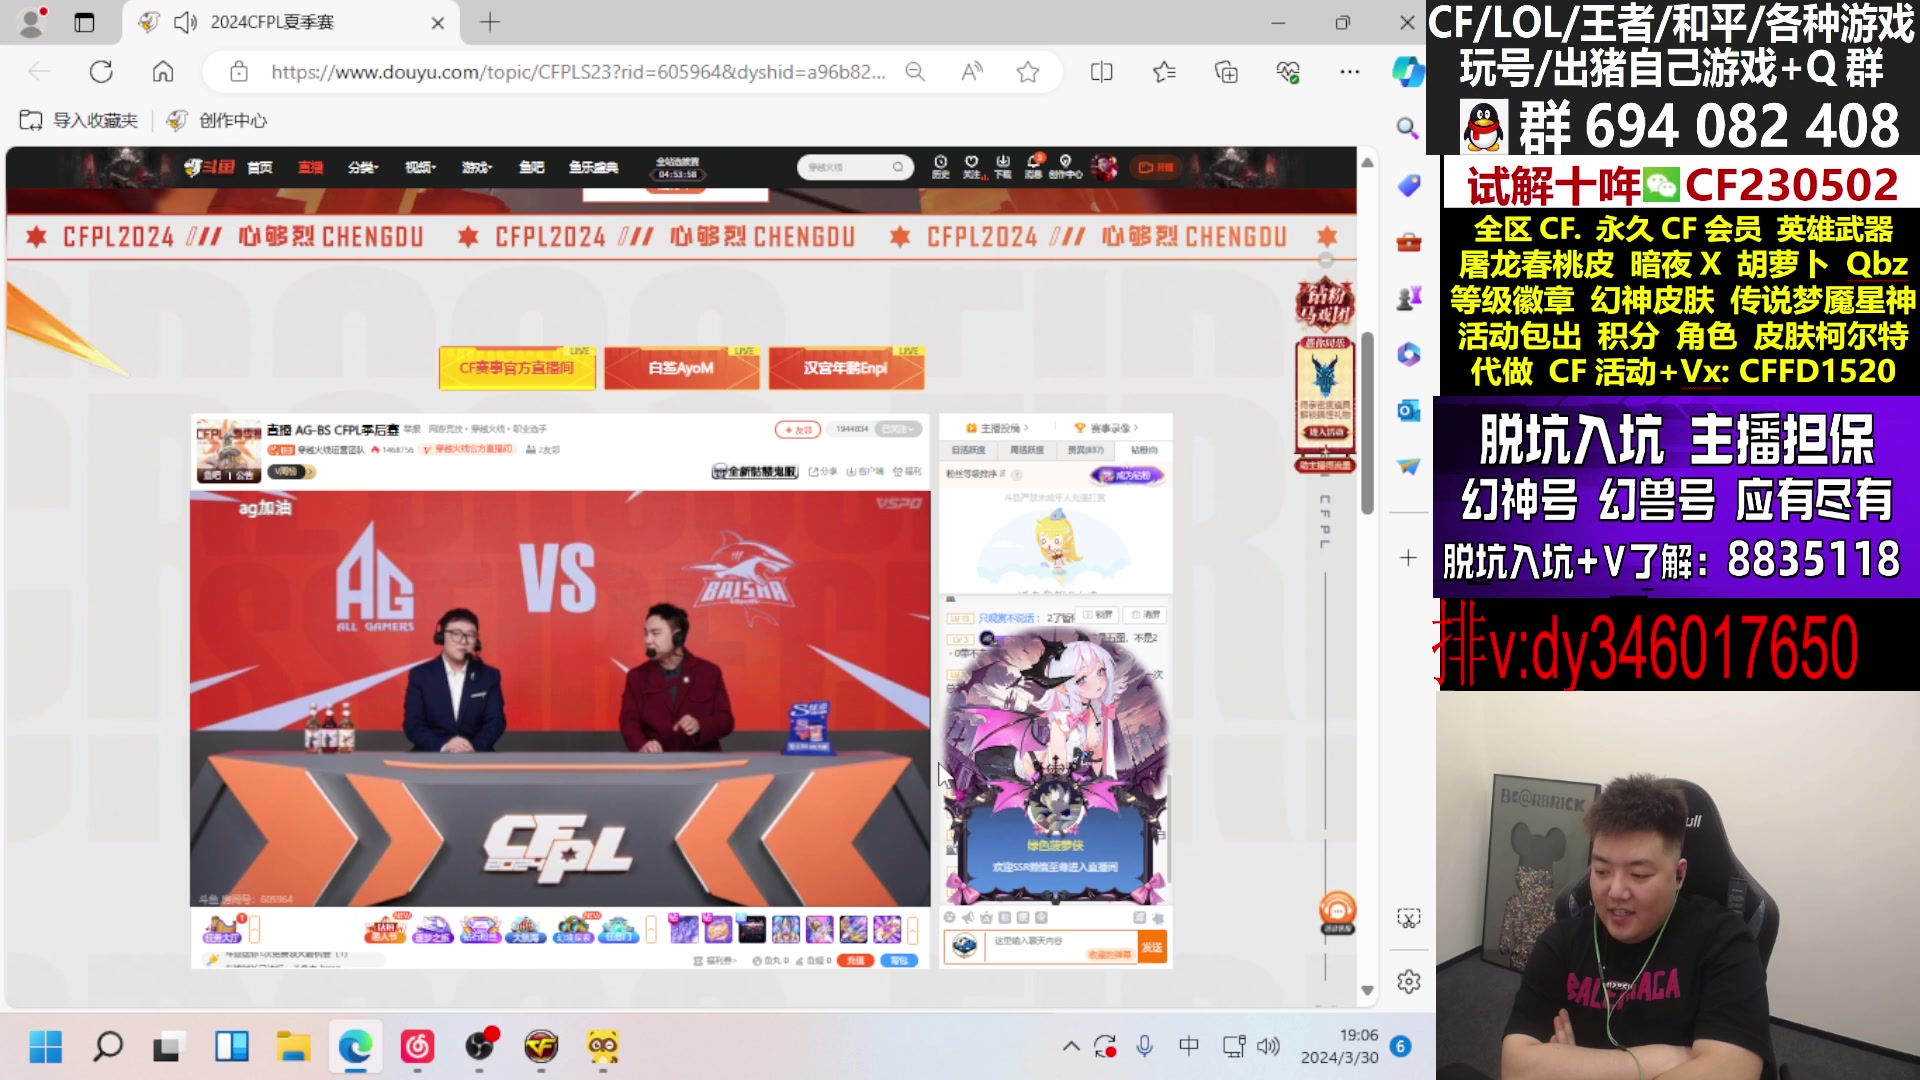
Task: Expand the 视频 dropdown menu
Action: (x=421, y=167)
